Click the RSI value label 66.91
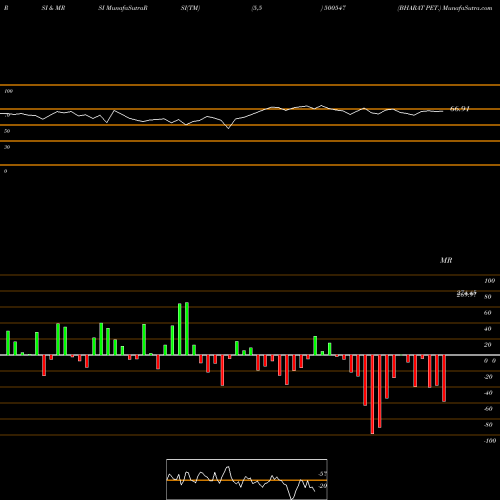 coord(460,109)
